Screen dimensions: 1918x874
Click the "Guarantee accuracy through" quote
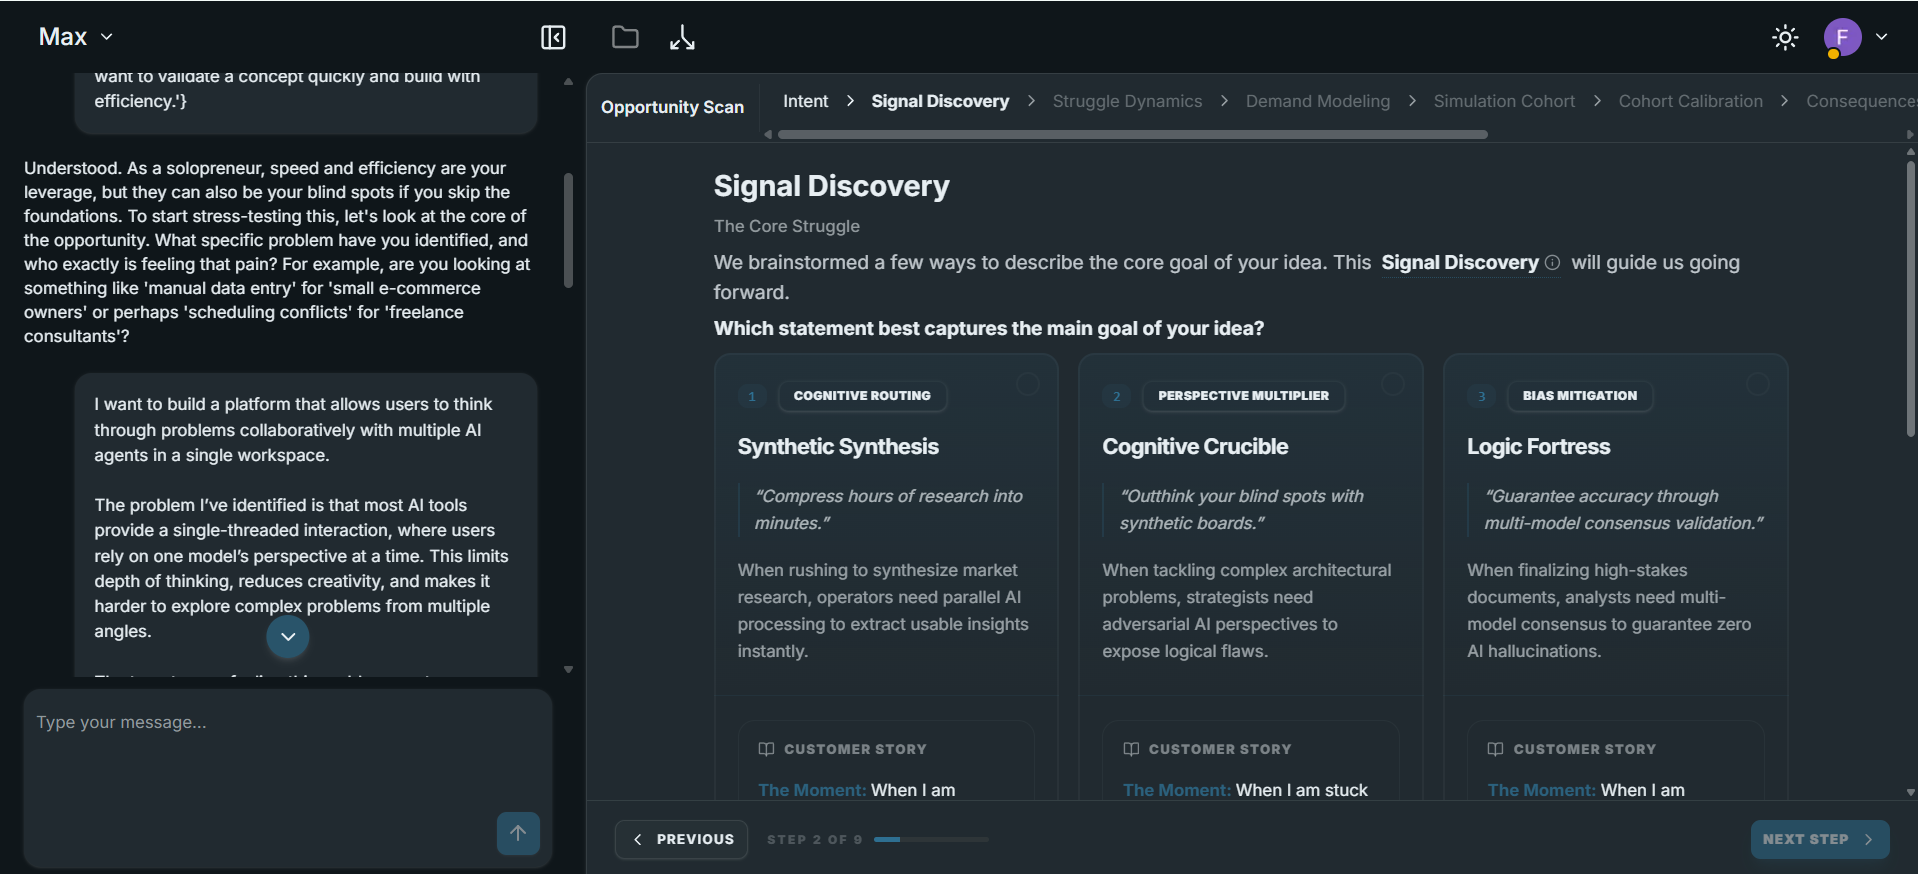pyautogui.click(x=1624, y=509)
